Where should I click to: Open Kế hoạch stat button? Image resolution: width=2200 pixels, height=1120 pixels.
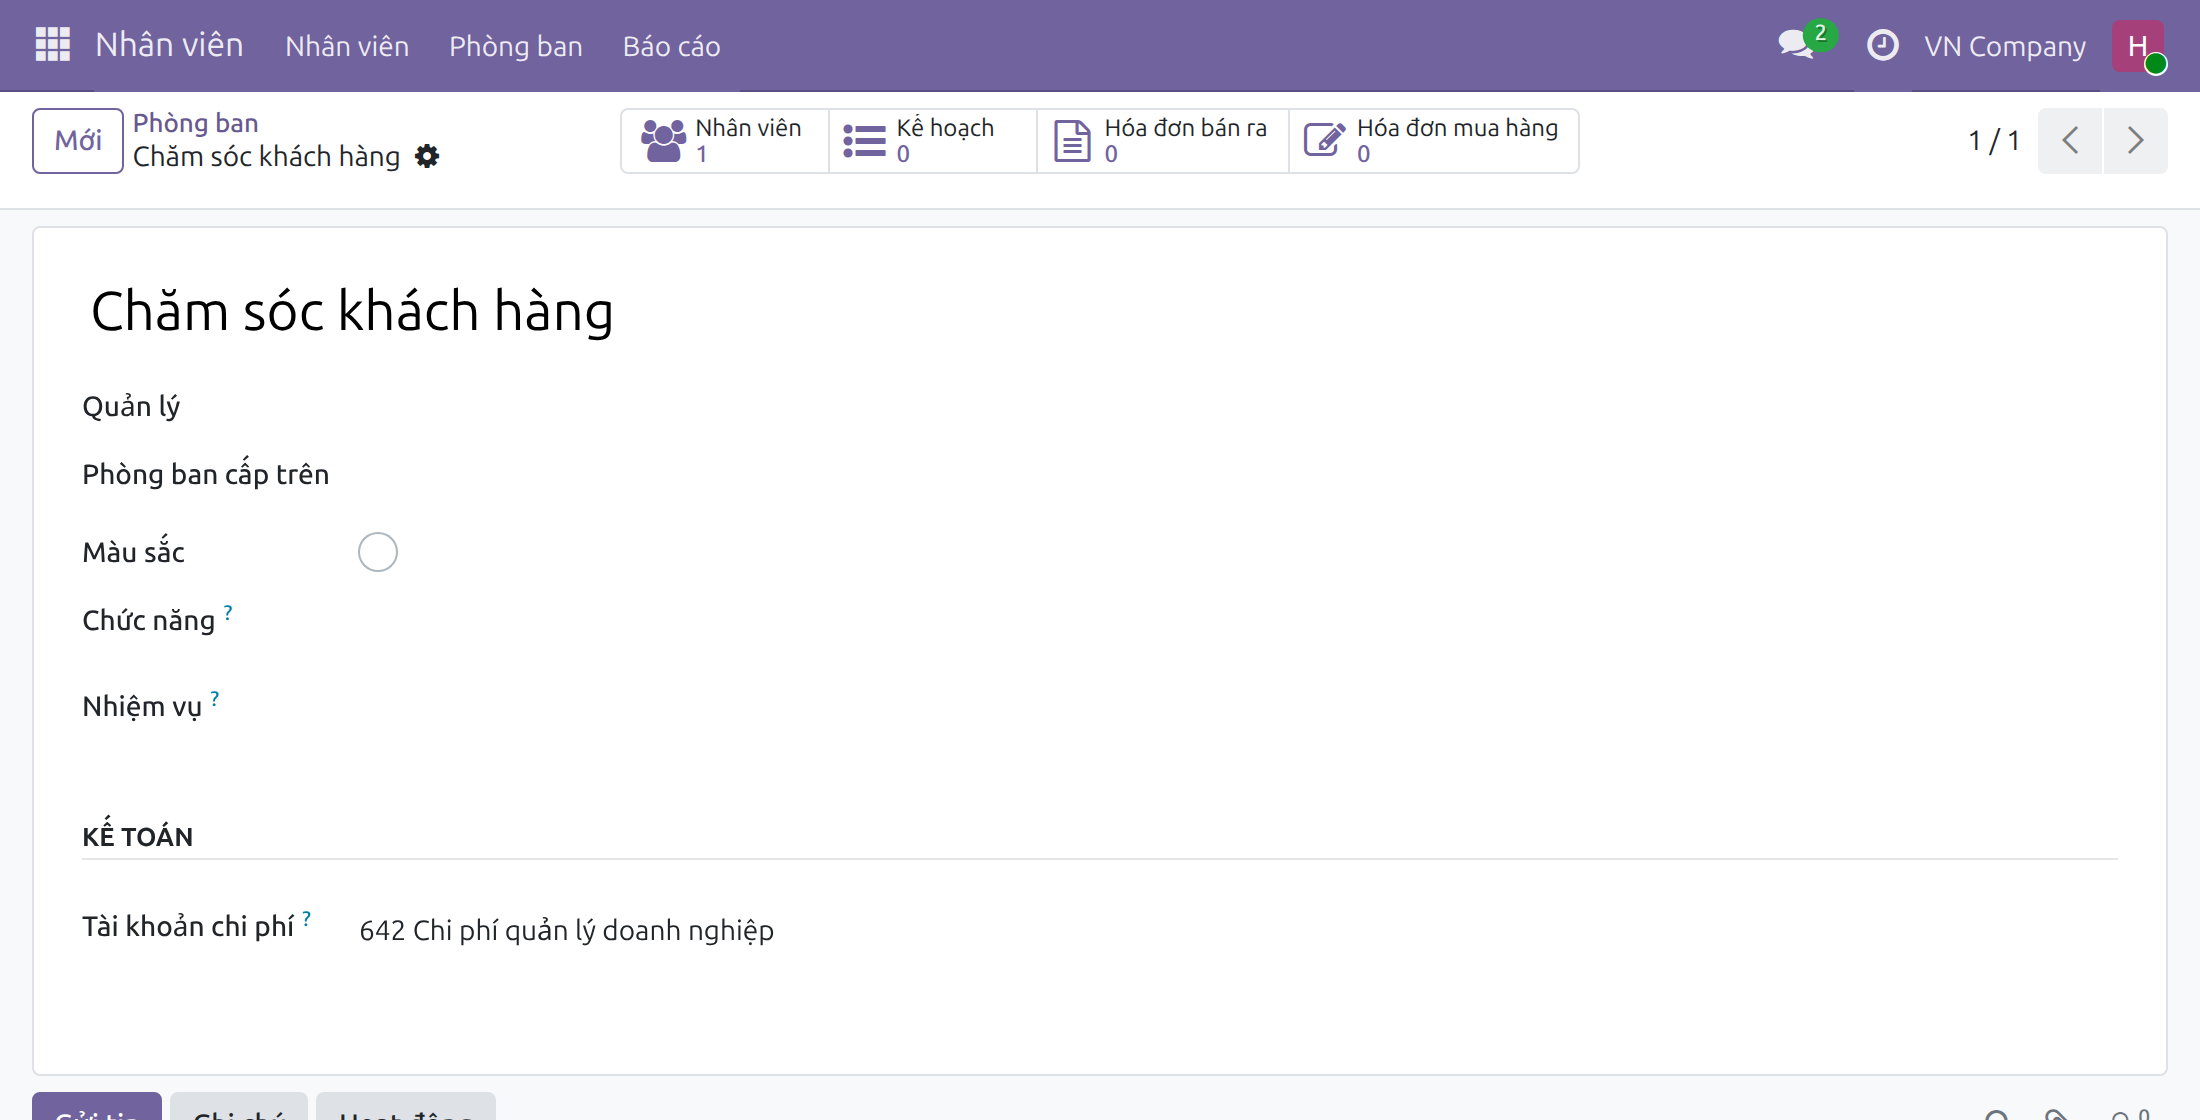coord(933,141)
